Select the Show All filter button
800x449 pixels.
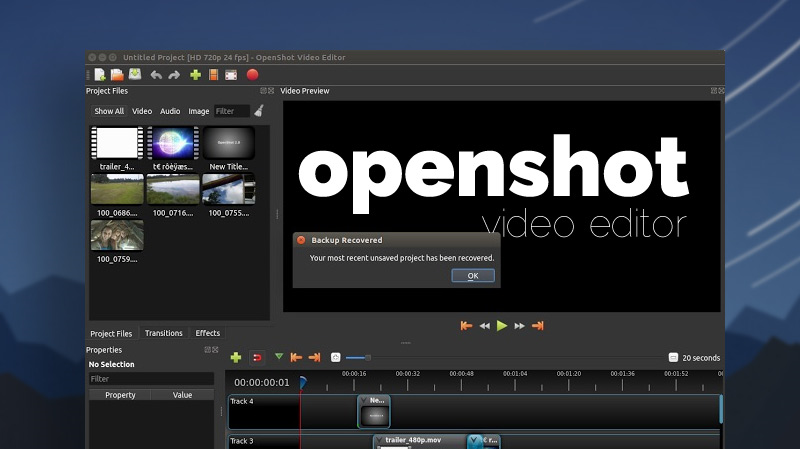(109, 111)
